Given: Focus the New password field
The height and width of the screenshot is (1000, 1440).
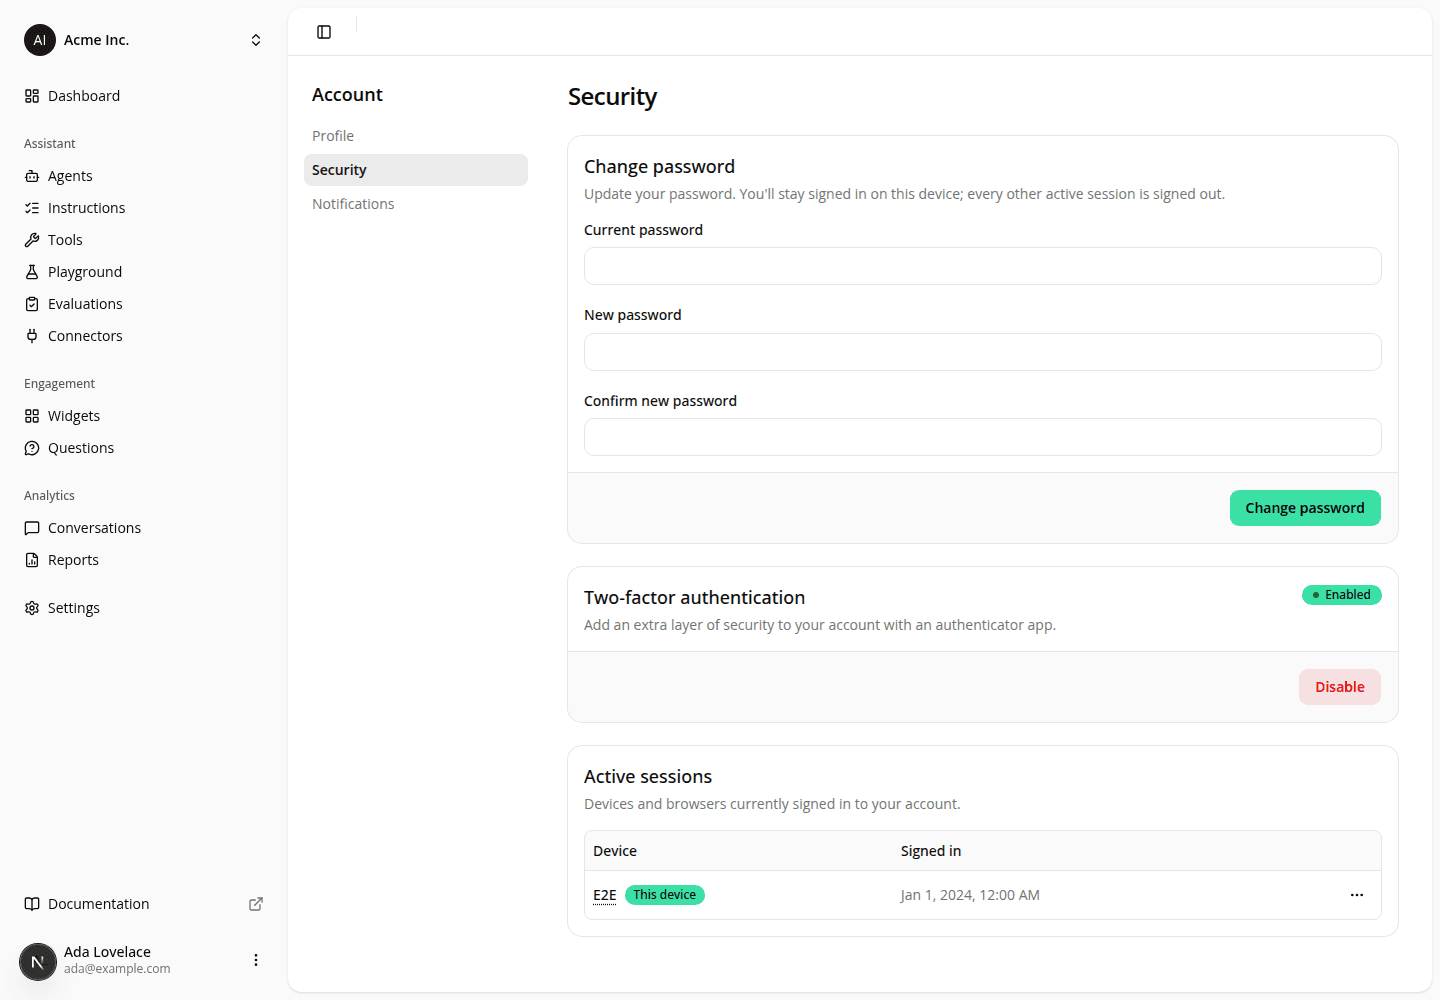Looking at the screenshot, I should [x=983, y=352].
